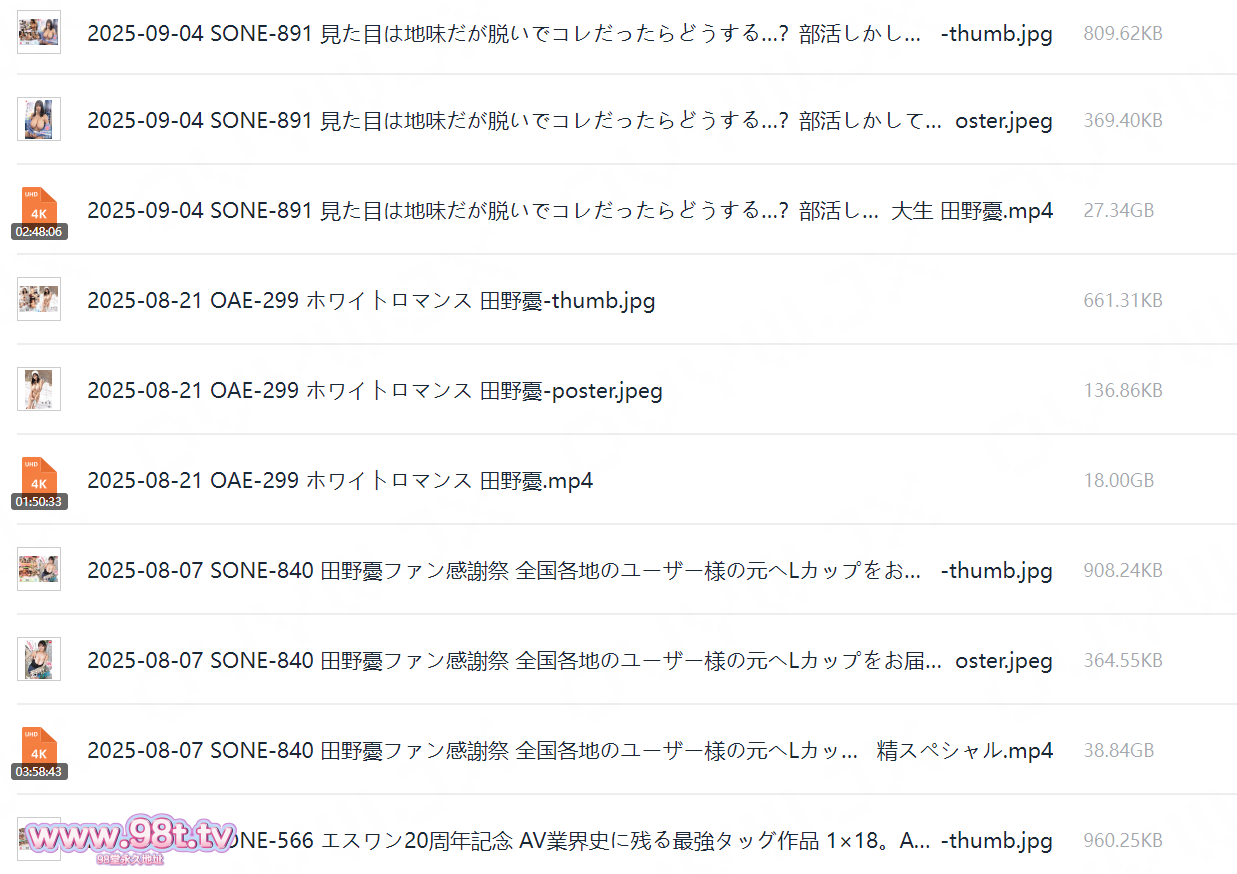1237x874 pixels.
Task: Open the SONE-840 thumb.jpg image thumbnail
Action: [39, 570]
